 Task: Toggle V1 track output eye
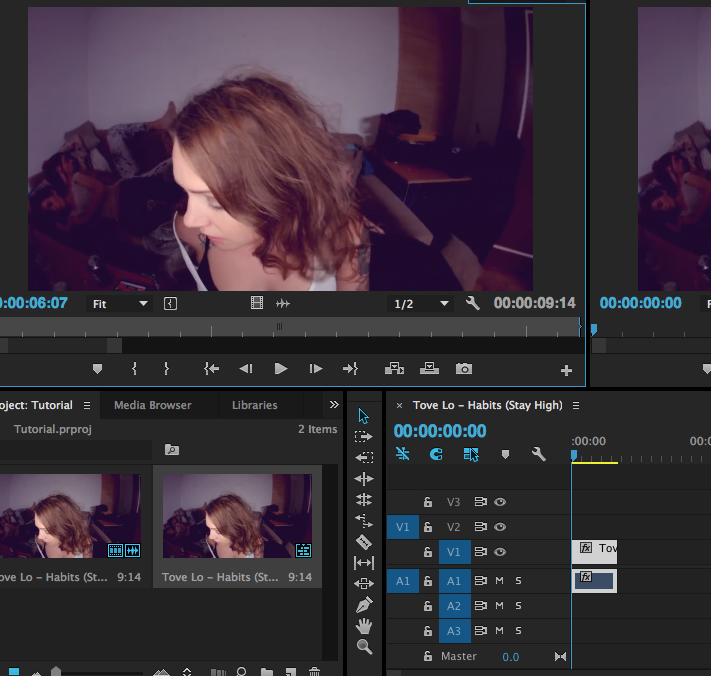click(x=500, y=552)
